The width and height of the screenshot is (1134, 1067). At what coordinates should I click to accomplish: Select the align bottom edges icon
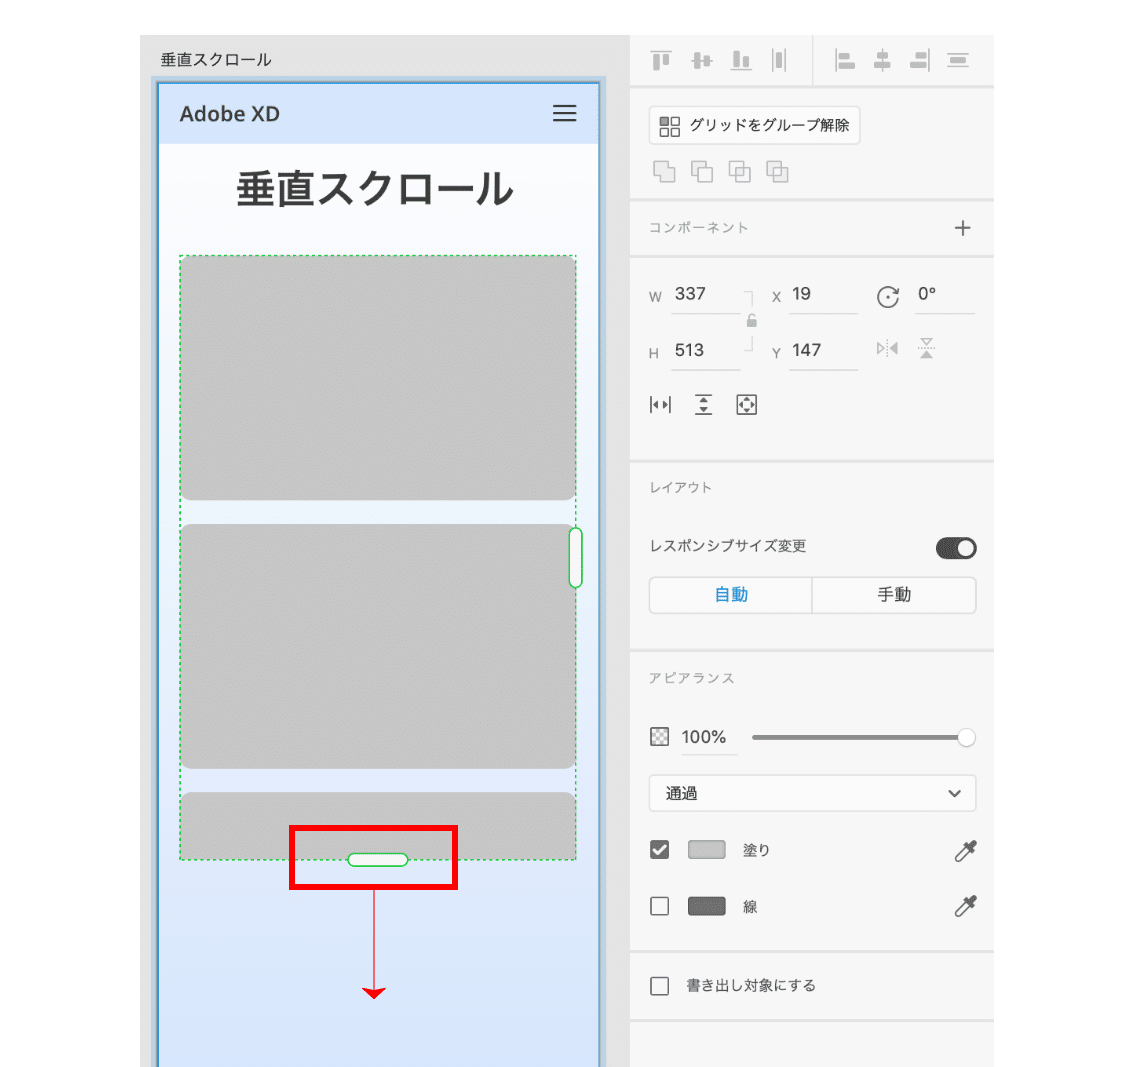(740, 60)
